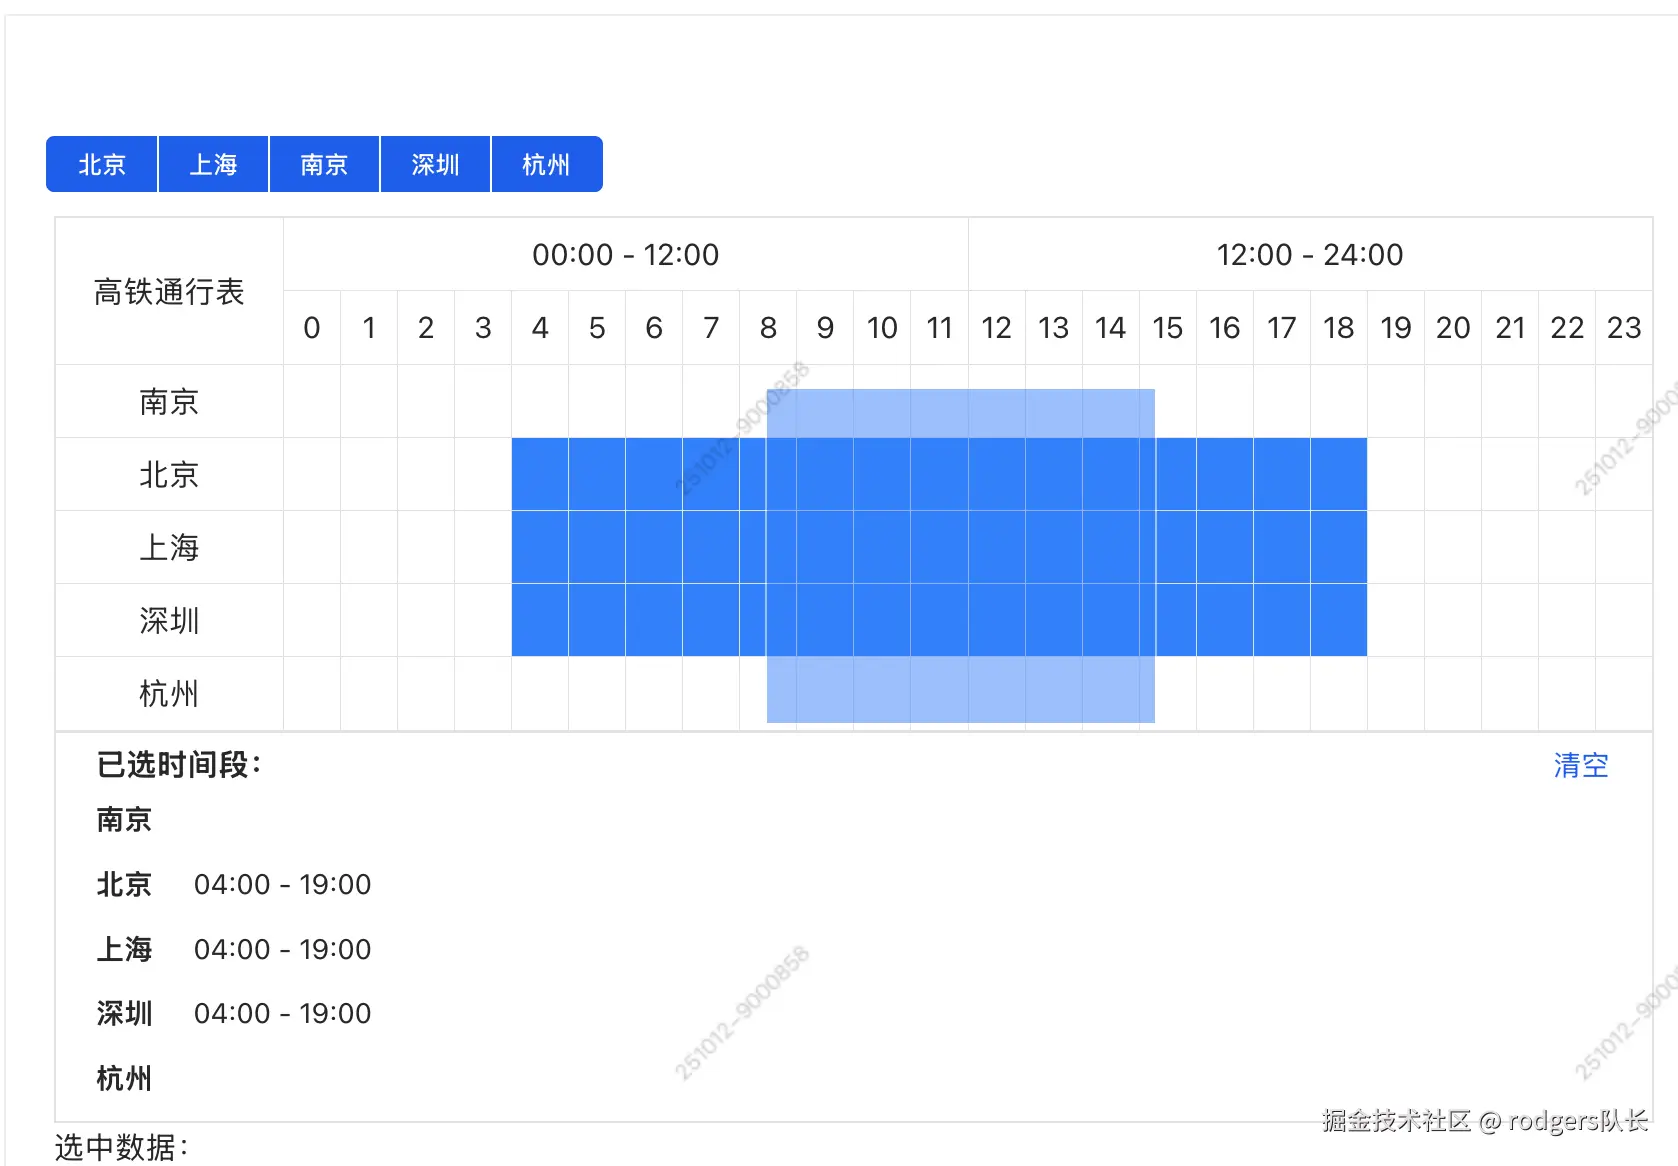Click the 北京 city button
Image resolution: width=1678 pixels, height=1166 pixels.
click(x=102, y=164)
